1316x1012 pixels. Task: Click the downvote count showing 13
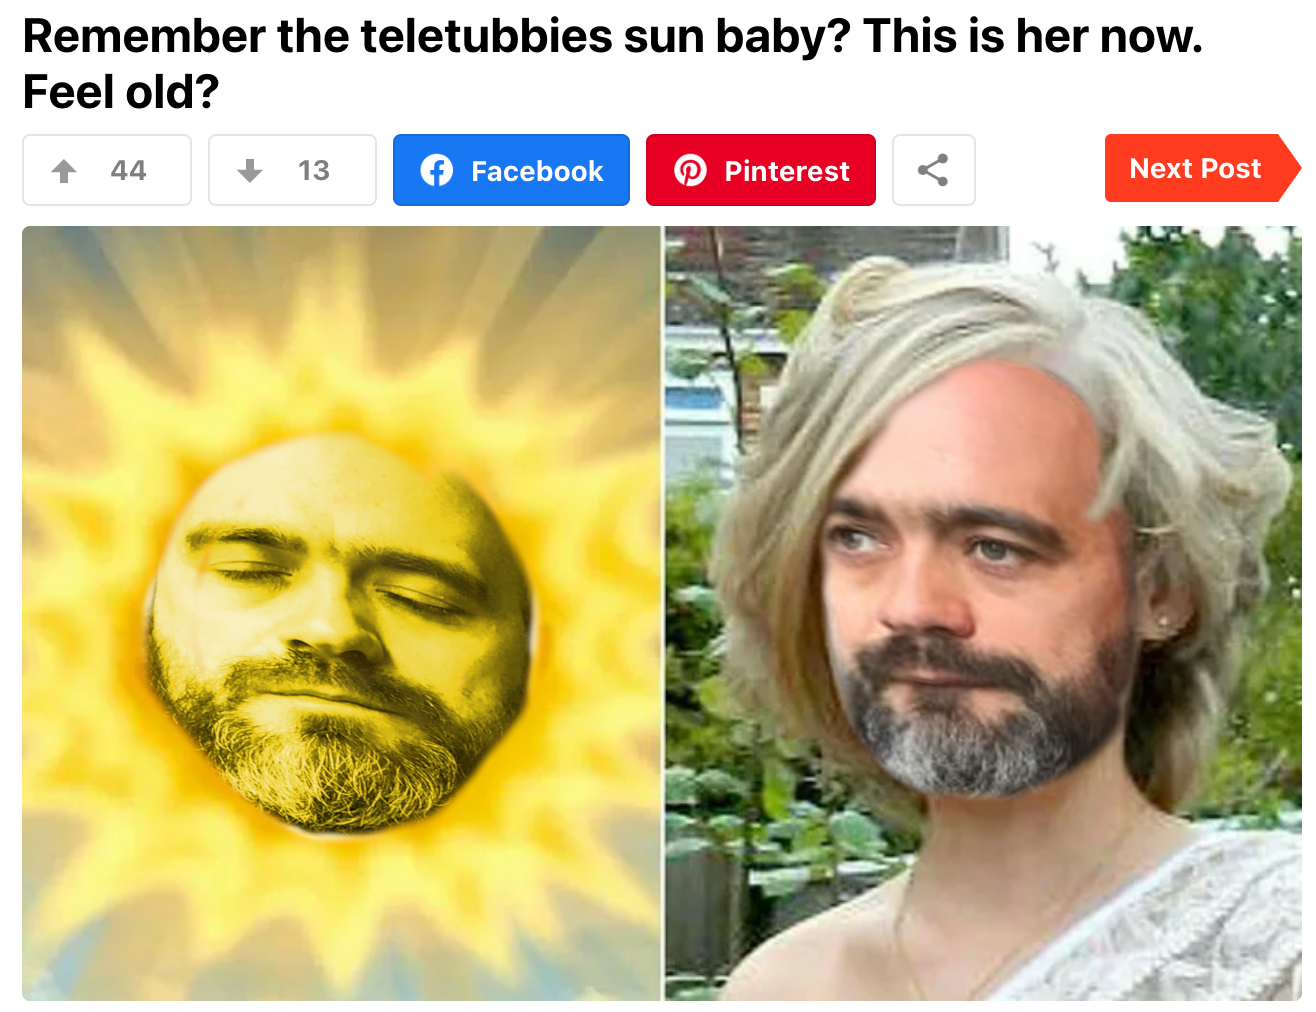314,171
